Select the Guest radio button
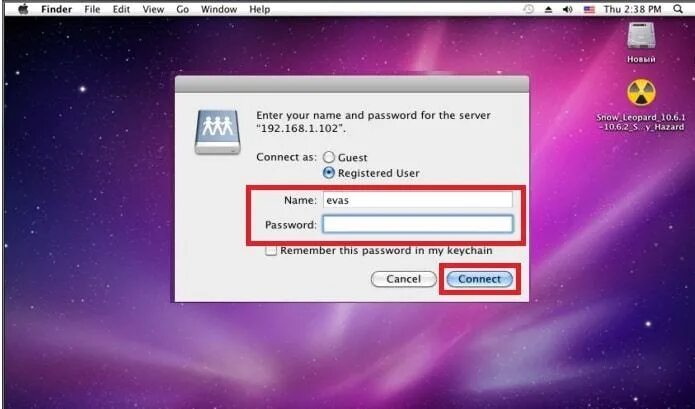 click(328, 157)
